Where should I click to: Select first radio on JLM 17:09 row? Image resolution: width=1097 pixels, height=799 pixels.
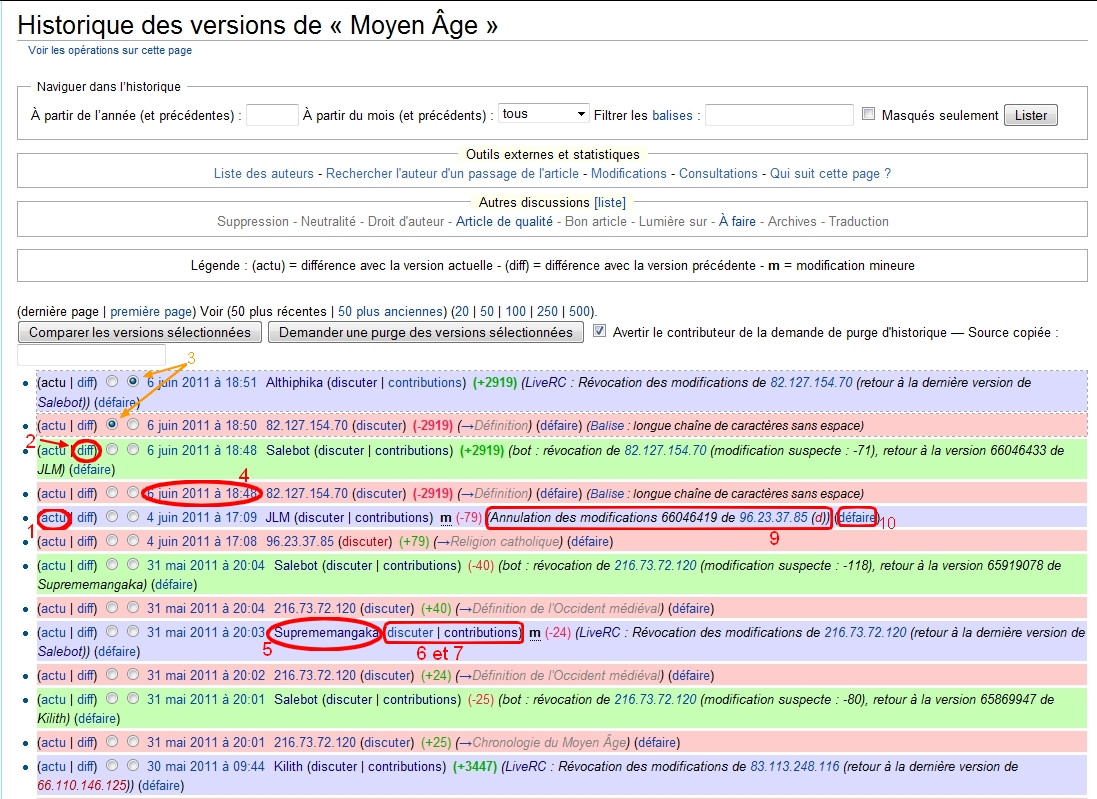click(112, 517)
